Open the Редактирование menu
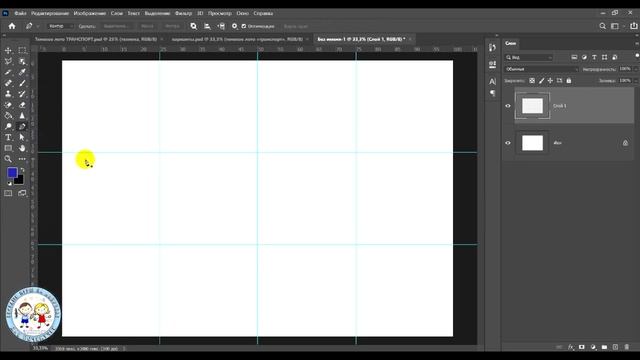This screenshot has height=360, width=640. (50, 13)
